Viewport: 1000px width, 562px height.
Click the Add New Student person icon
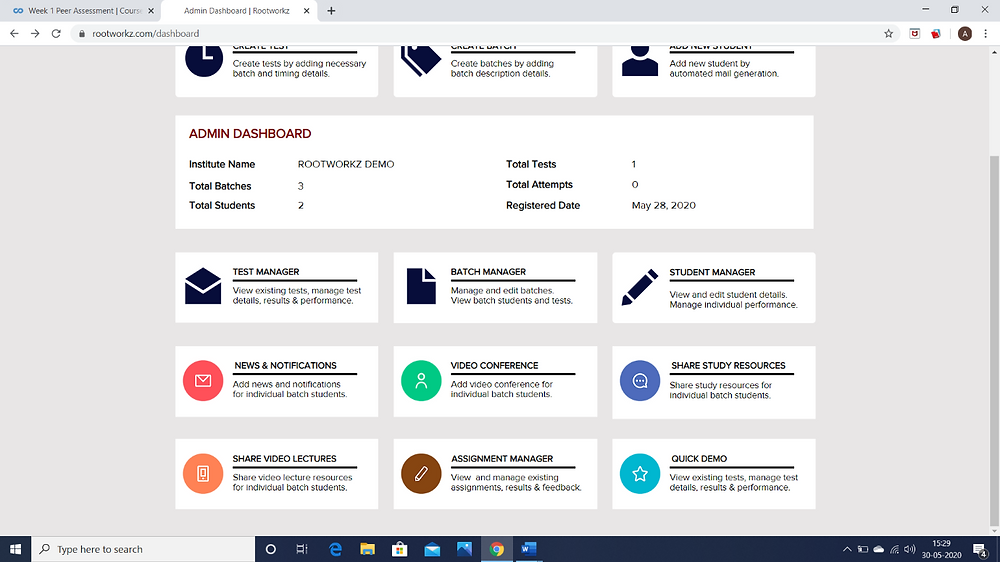point(640,61)
